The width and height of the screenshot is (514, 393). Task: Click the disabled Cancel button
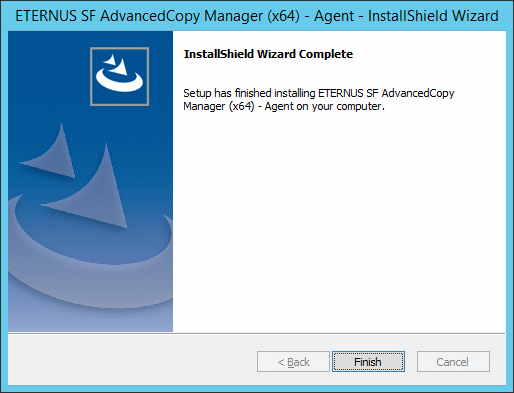[453, 361]
